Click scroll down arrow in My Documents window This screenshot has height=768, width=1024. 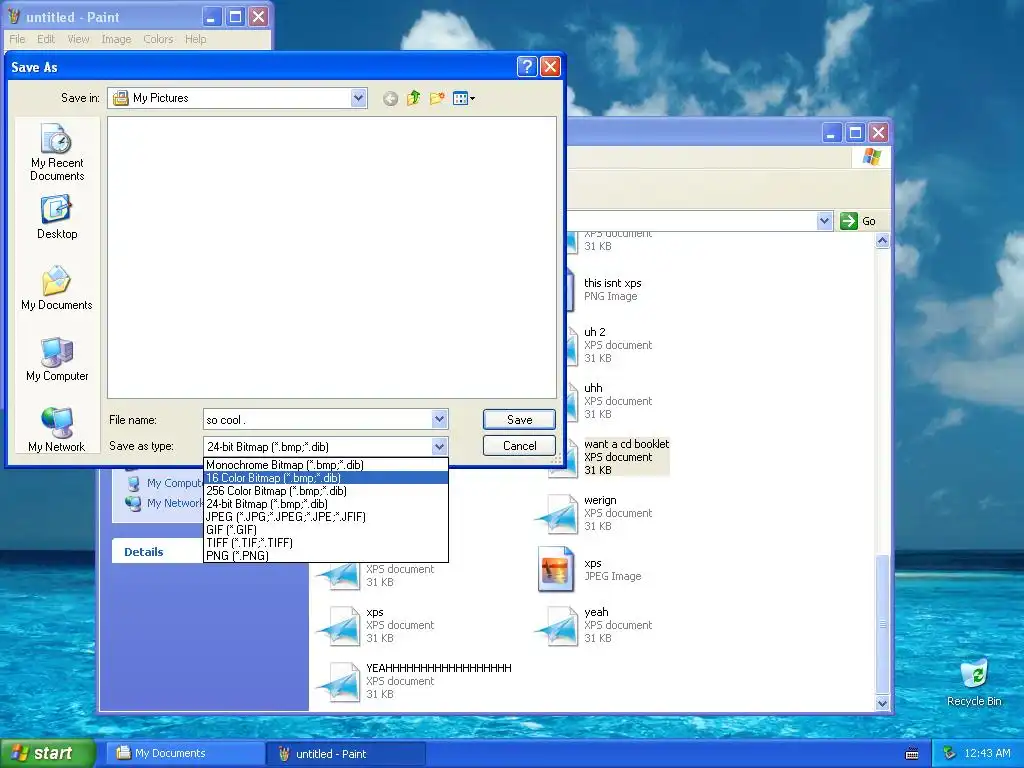coord(882,703)
